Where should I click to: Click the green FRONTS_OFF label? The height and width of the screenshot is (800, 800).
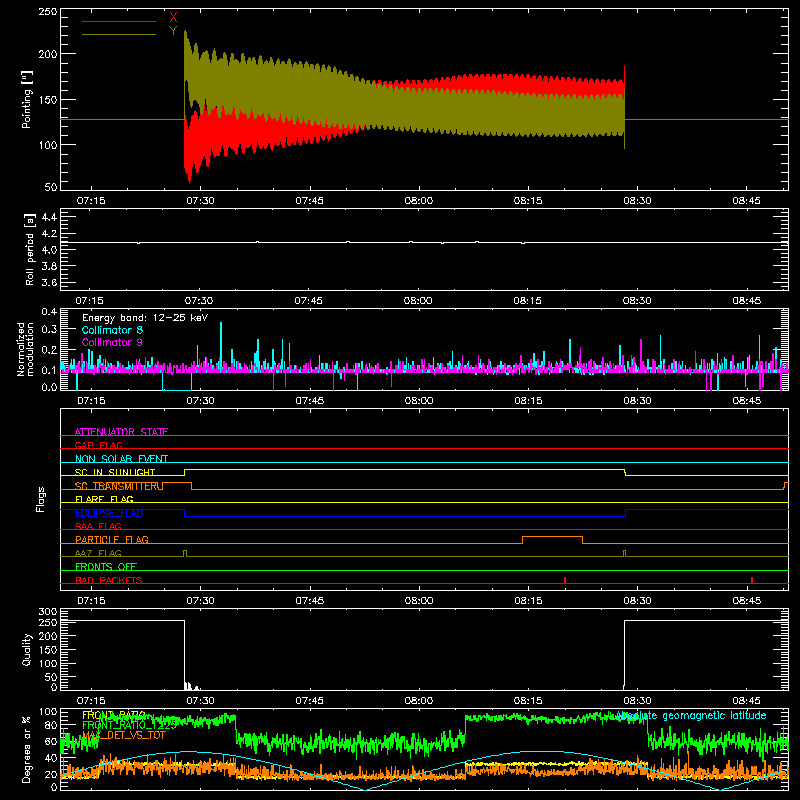pos(106,566)
